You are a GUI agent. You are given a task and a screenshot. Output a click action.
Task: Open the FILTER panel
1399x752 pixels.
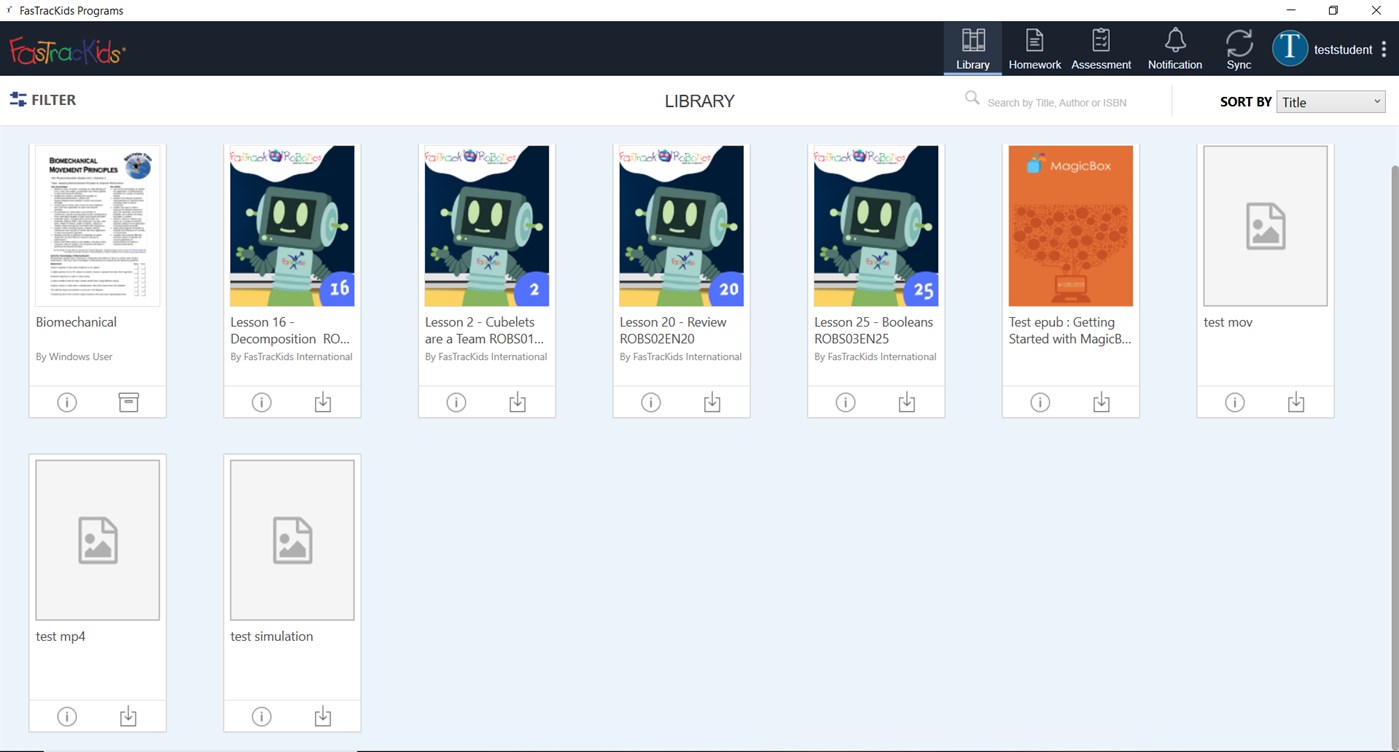point(43,100)
